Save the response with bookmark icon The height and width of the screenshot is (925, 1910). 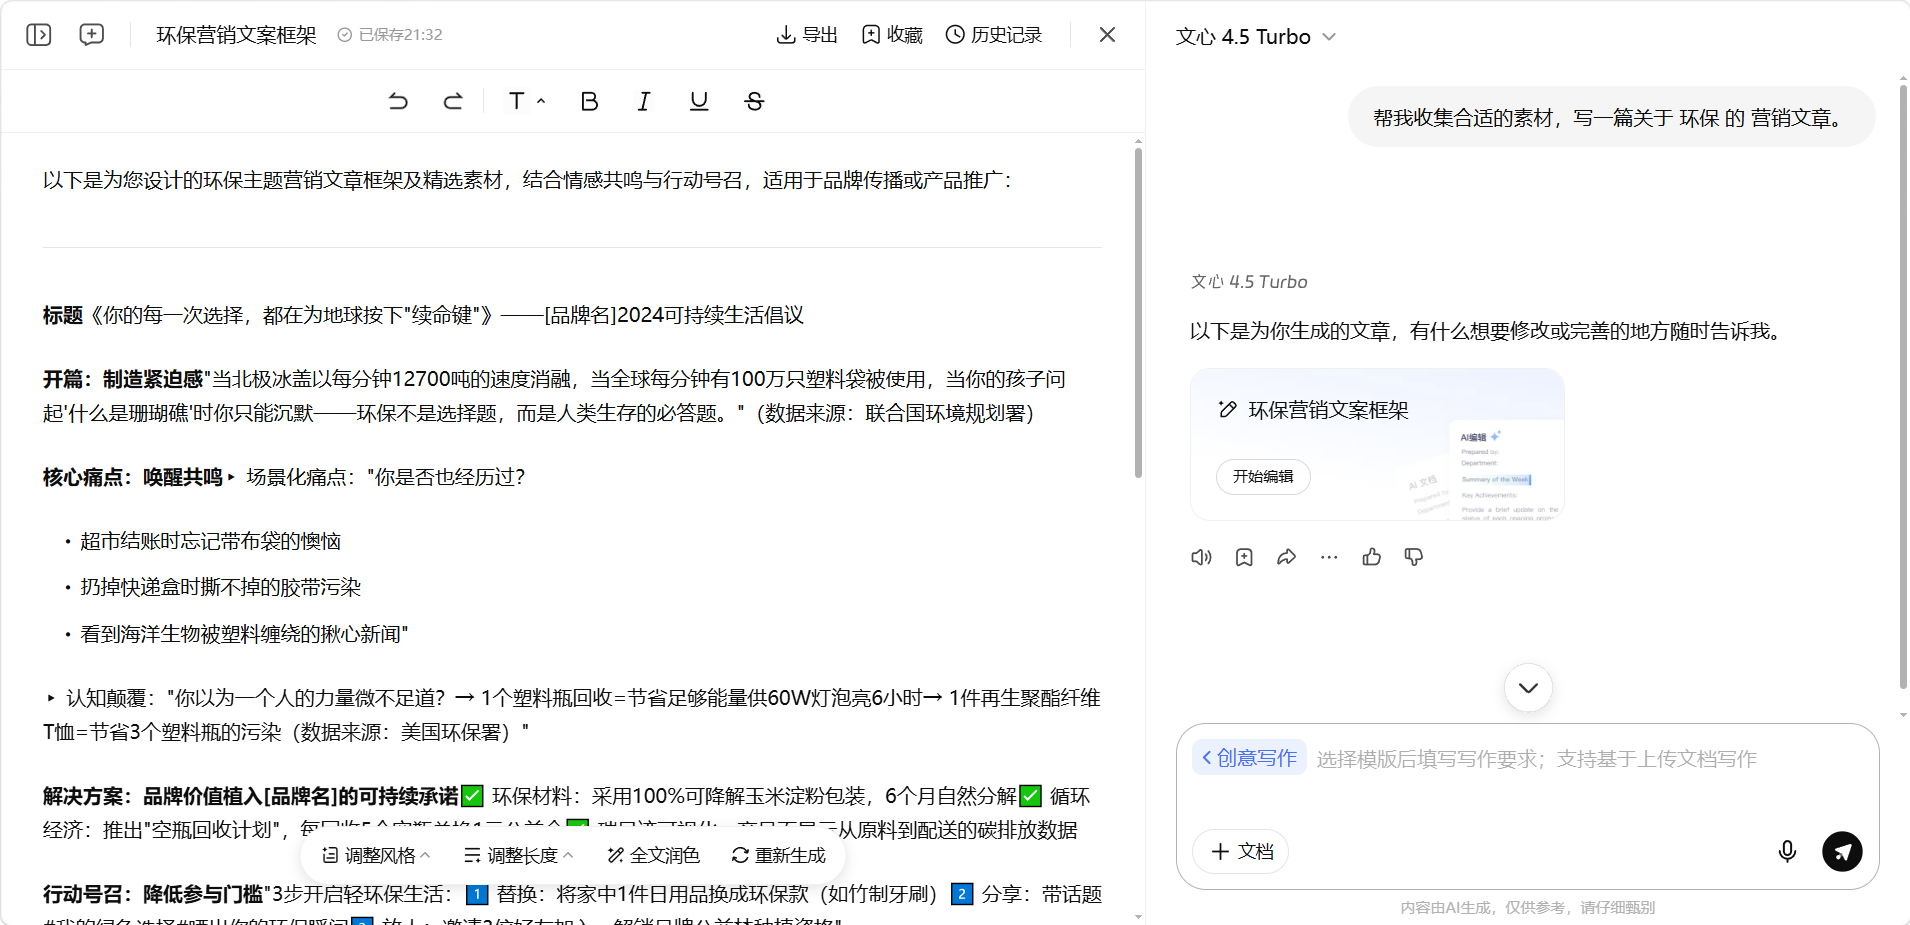pyautogui.click(x=1244, y=557)
